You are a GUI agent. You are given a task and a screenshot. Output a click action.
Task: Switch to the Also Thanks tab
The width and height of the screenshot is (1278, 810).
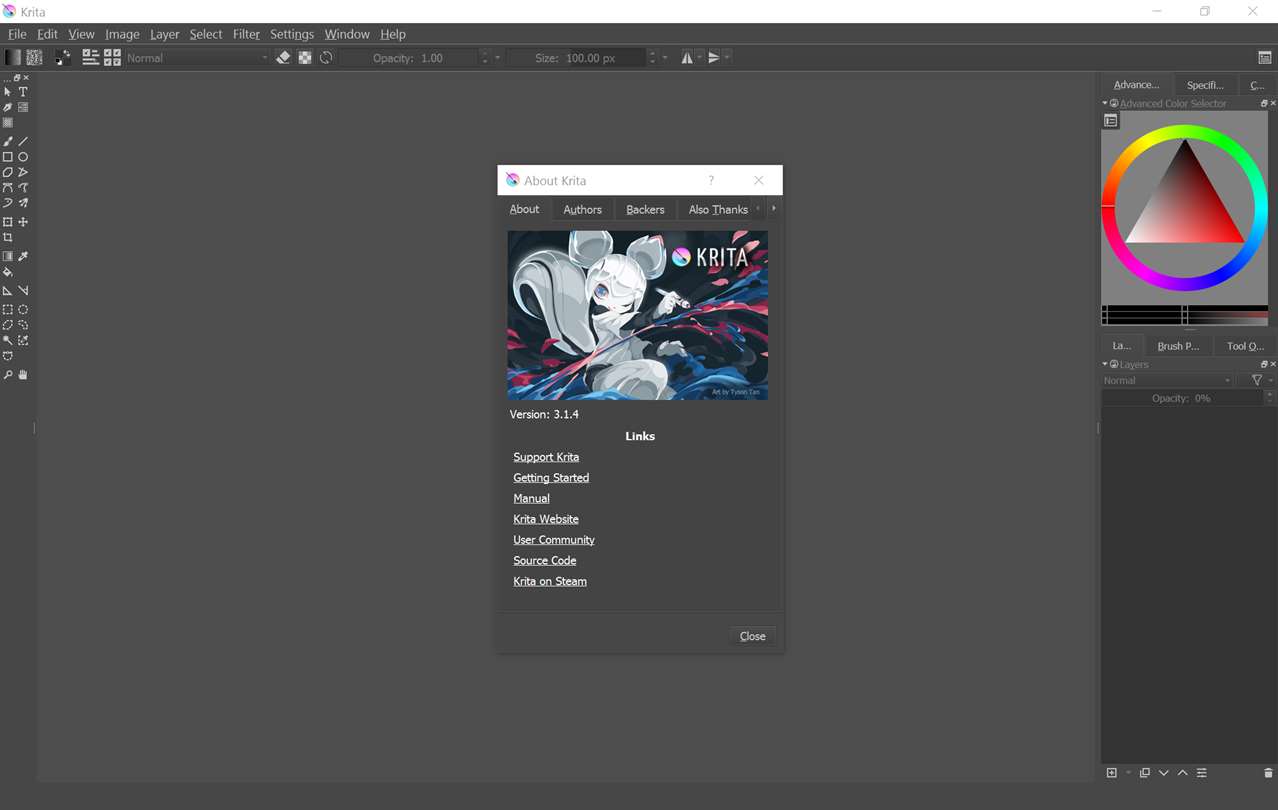coord(718,209)
